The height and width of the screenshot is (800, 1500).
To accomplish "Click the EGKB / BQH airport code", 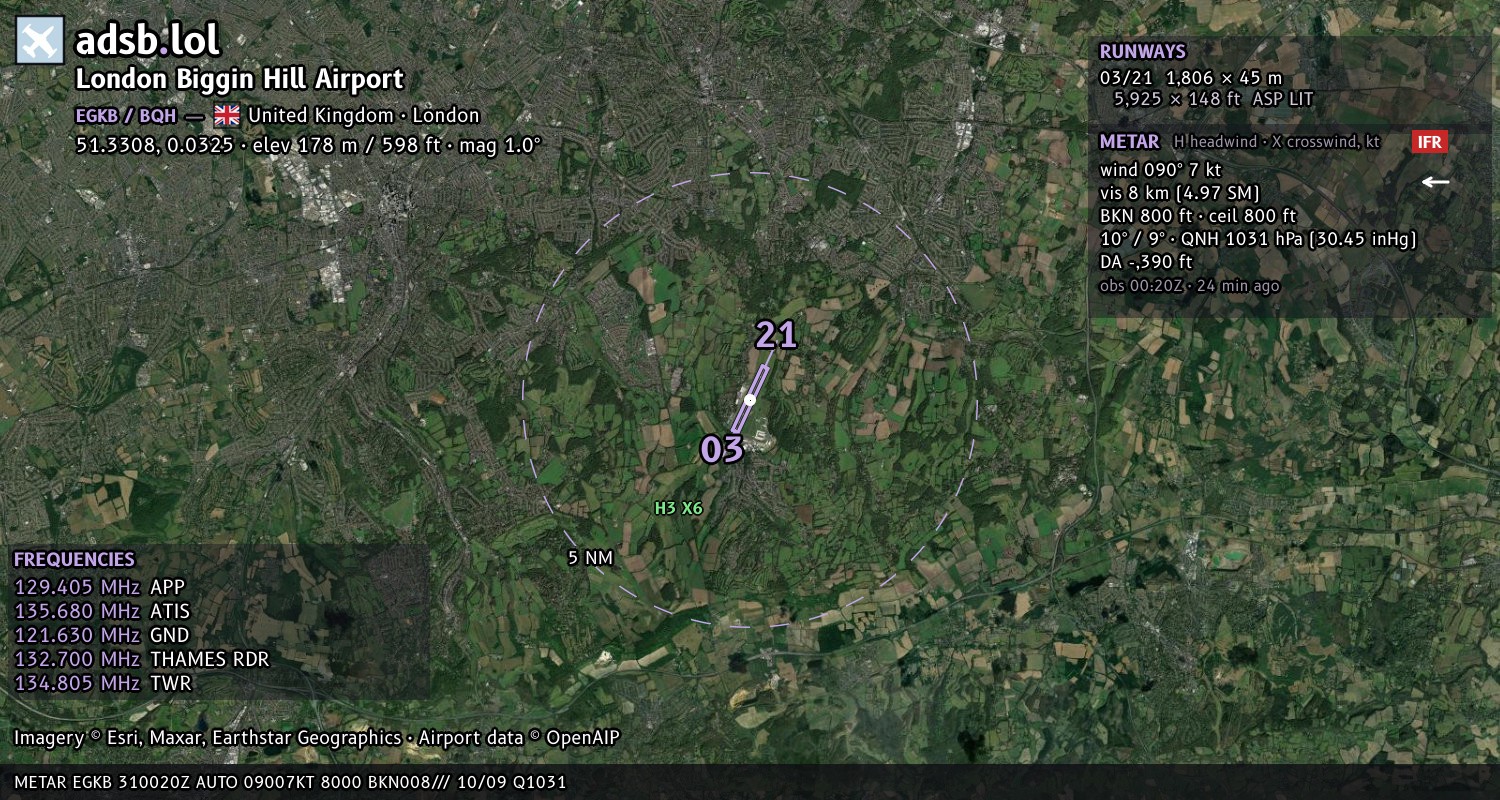I will pos(126,115).
